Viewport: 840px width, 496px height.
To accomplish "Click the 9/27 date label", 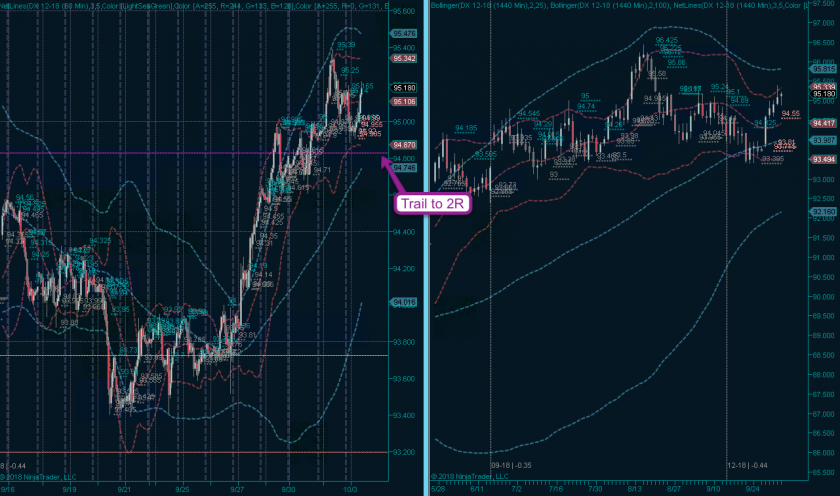I will [x=237, y=489].
